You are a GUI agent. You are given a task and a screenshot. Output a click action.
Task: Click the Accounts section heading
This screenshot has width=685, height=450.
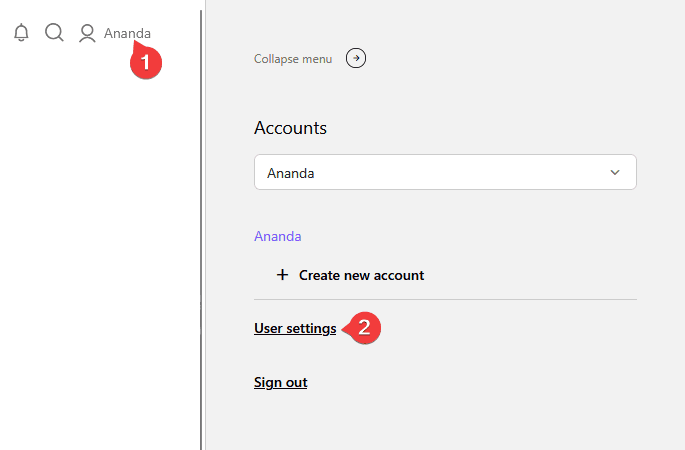click(x=290, y=128)
